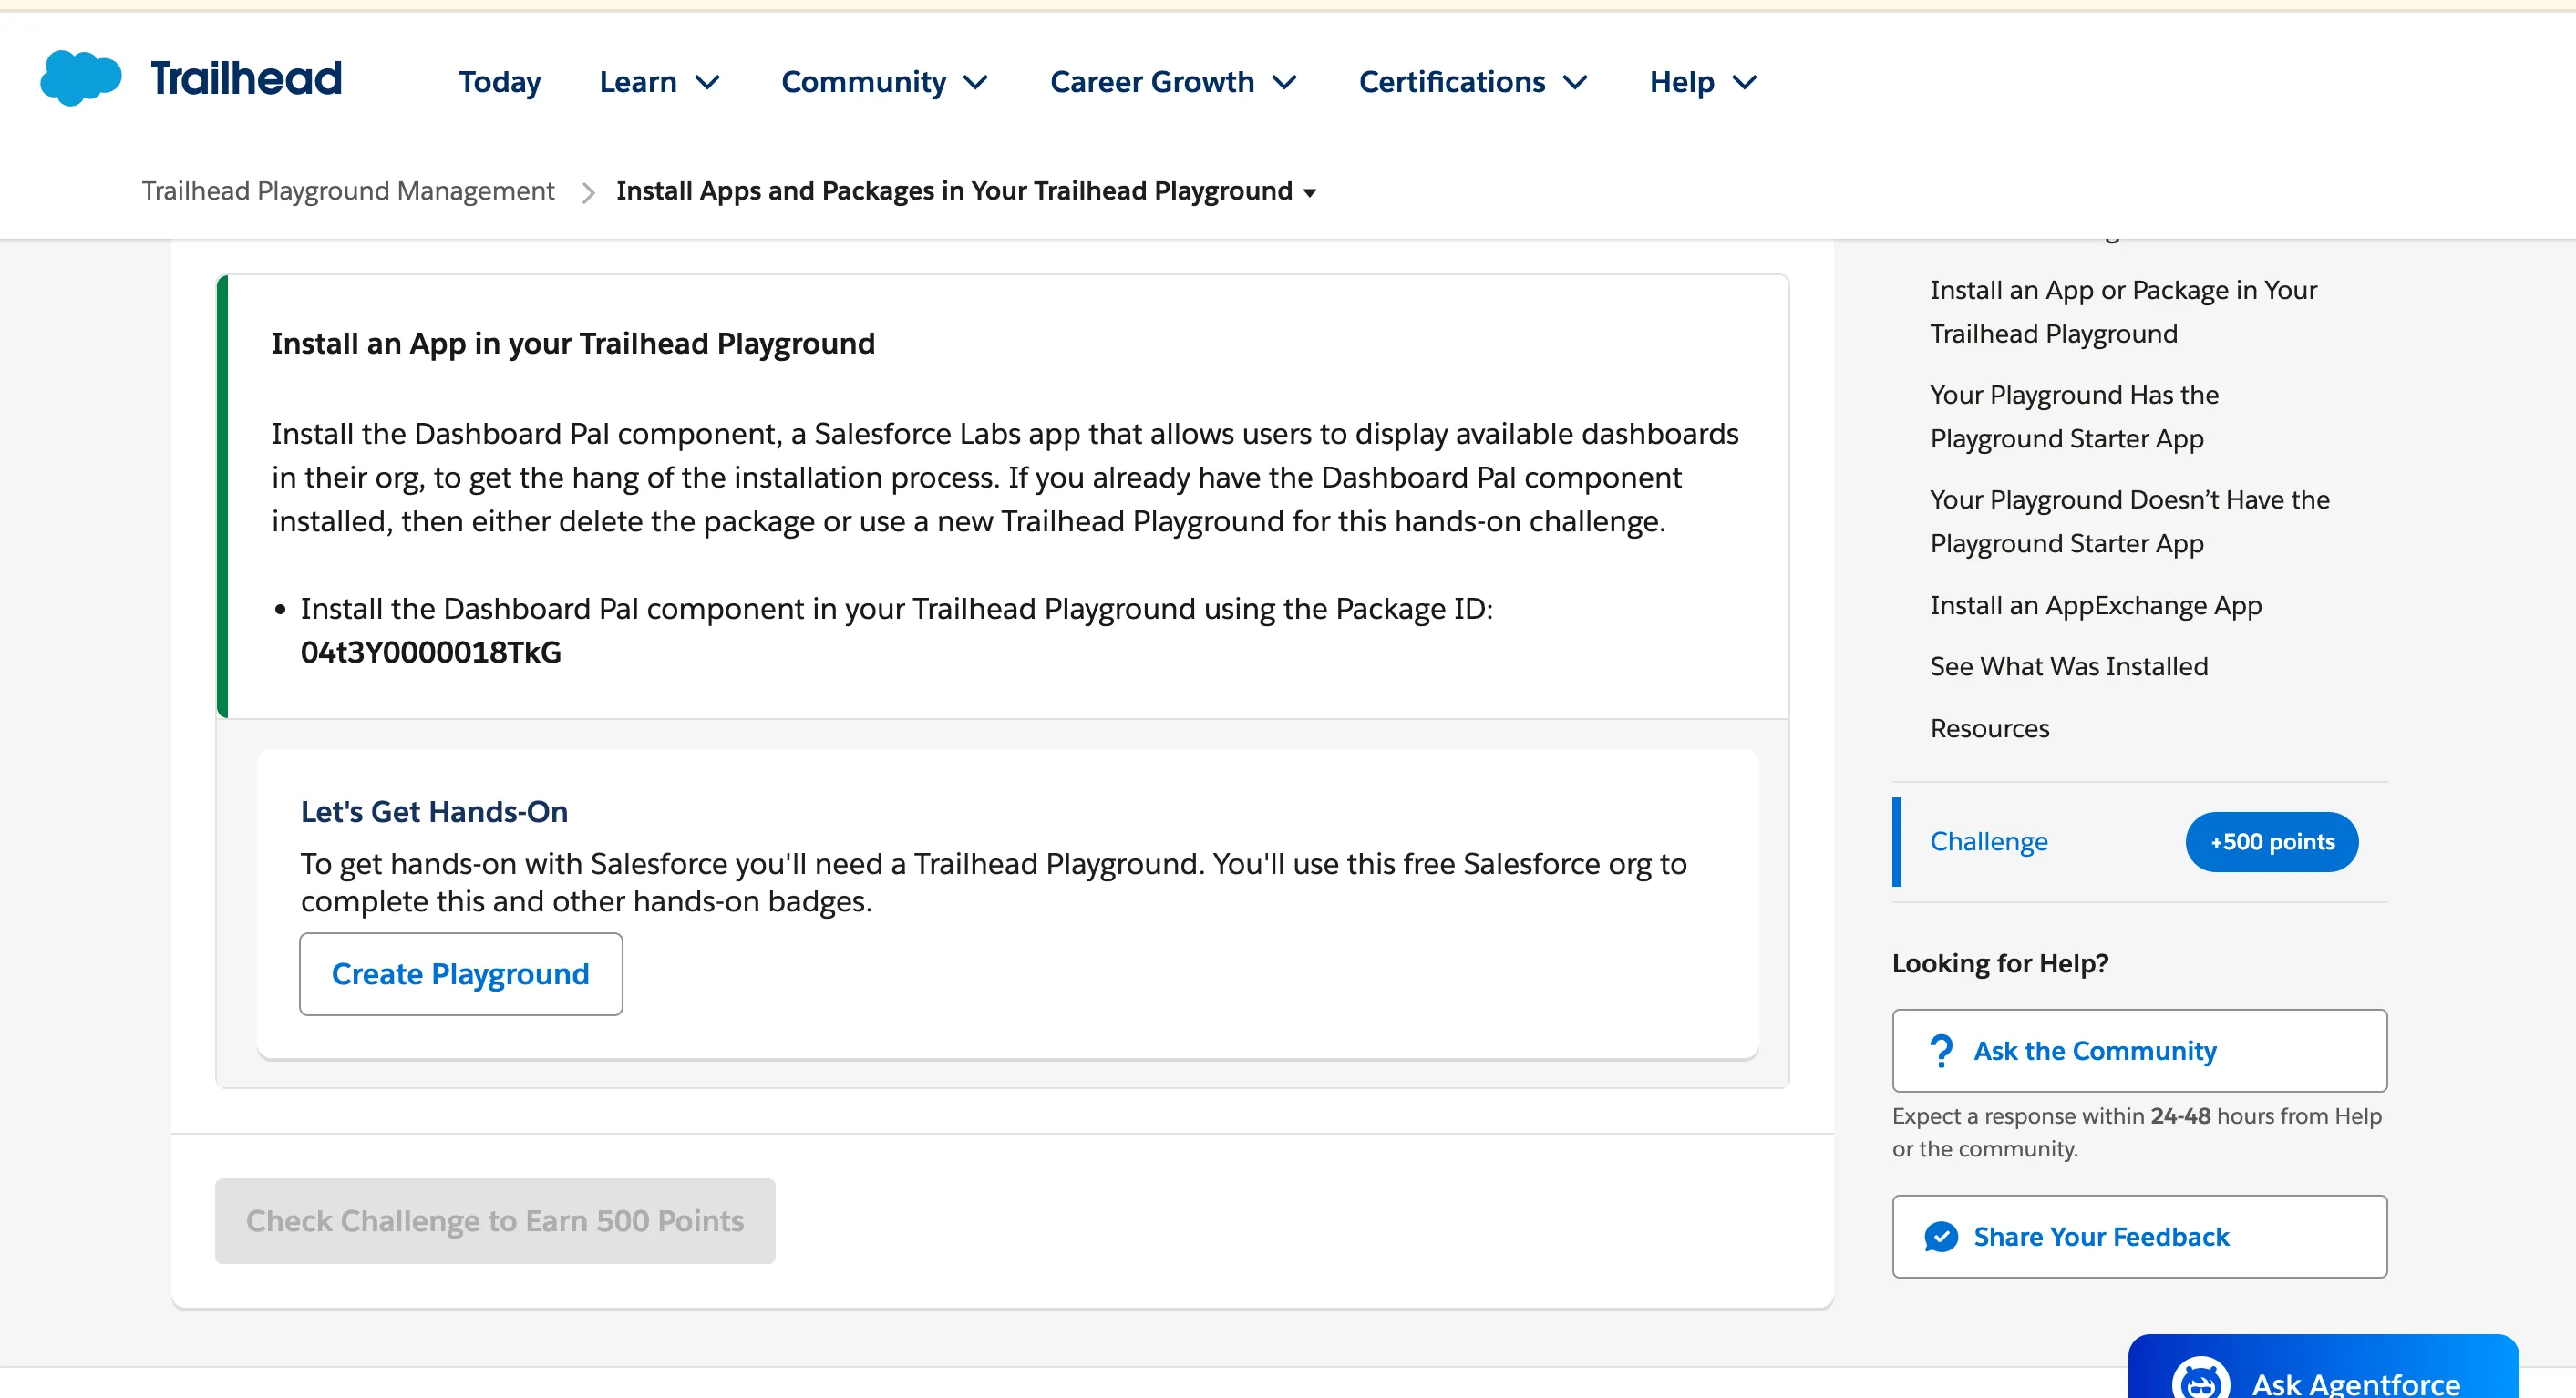Open the Certifications dropdown

pyautogui.click(x=1472, y=82)
